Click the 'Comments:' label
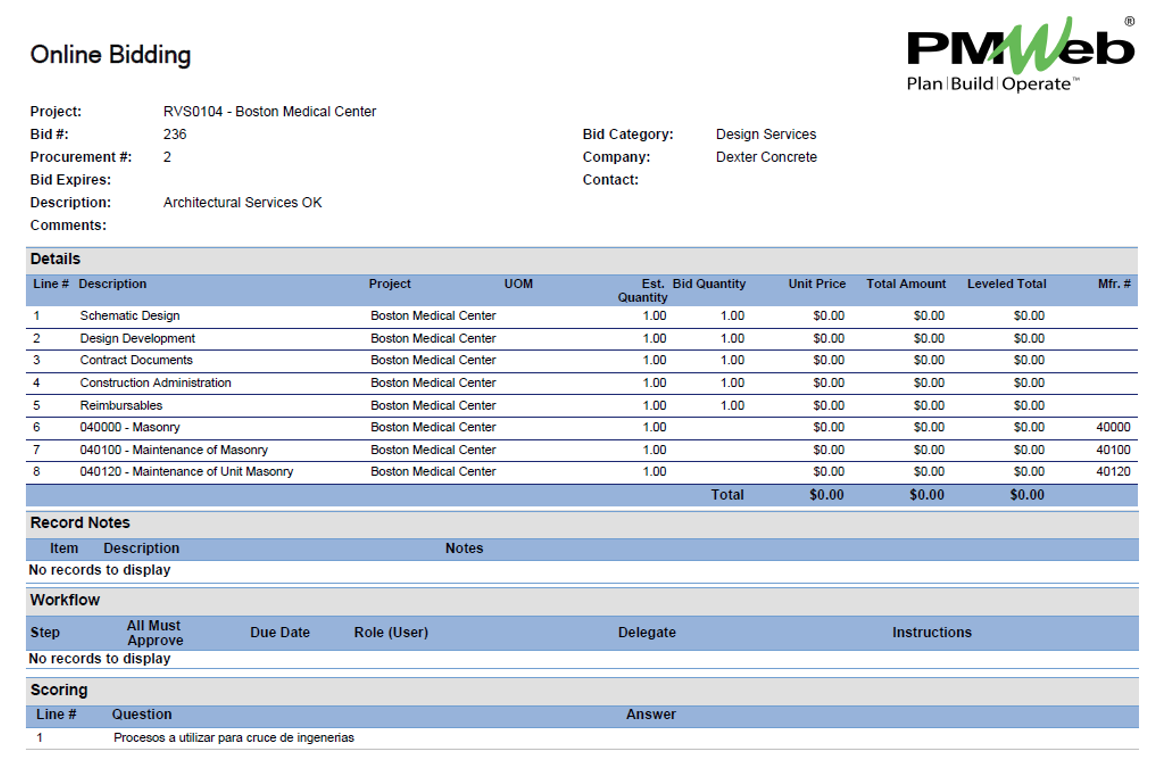Viewport: 1165px width, 771px height. tap(68, 225)
